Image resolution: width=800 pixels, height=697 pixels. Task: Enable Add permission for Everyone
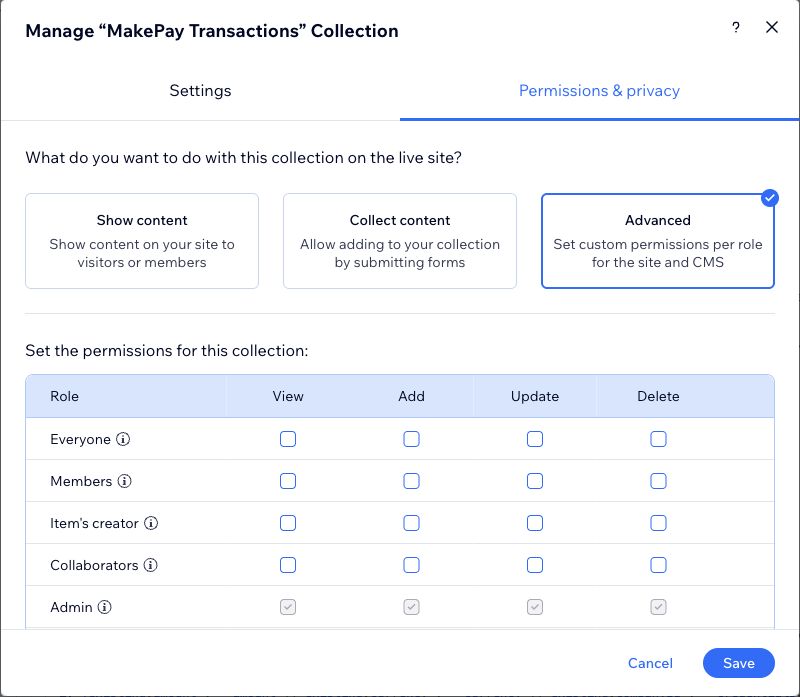coord(411,439)
